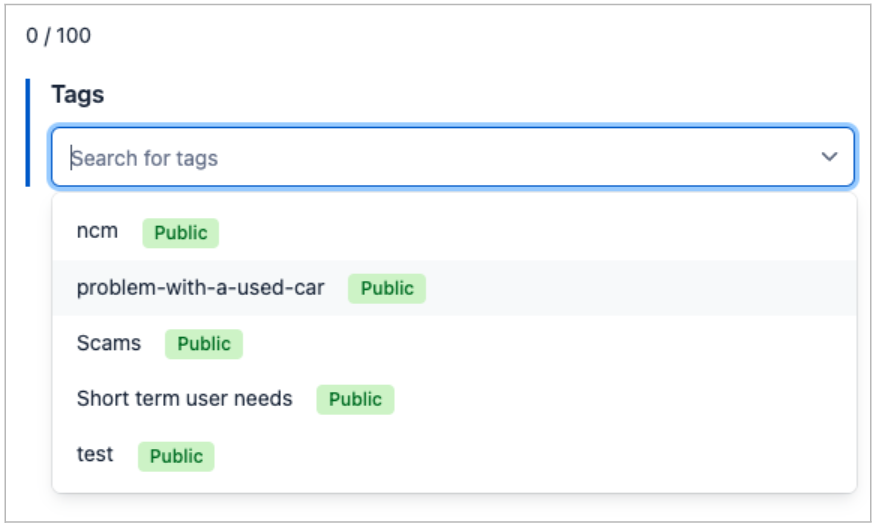Click the Public badge next to Scams
Image resolution: width=877 pixels, height=528 pixels.
[x=204, y=345]
